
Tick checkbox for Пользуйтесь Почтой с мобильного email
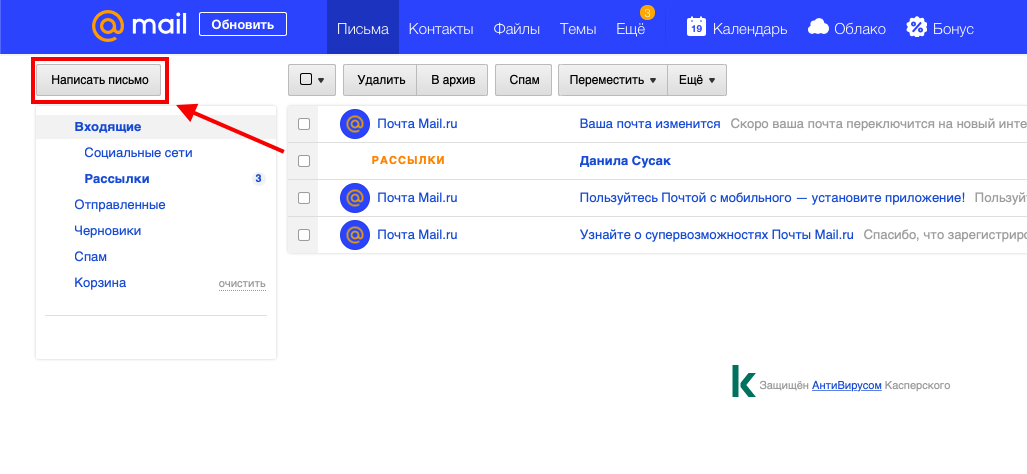304,198
